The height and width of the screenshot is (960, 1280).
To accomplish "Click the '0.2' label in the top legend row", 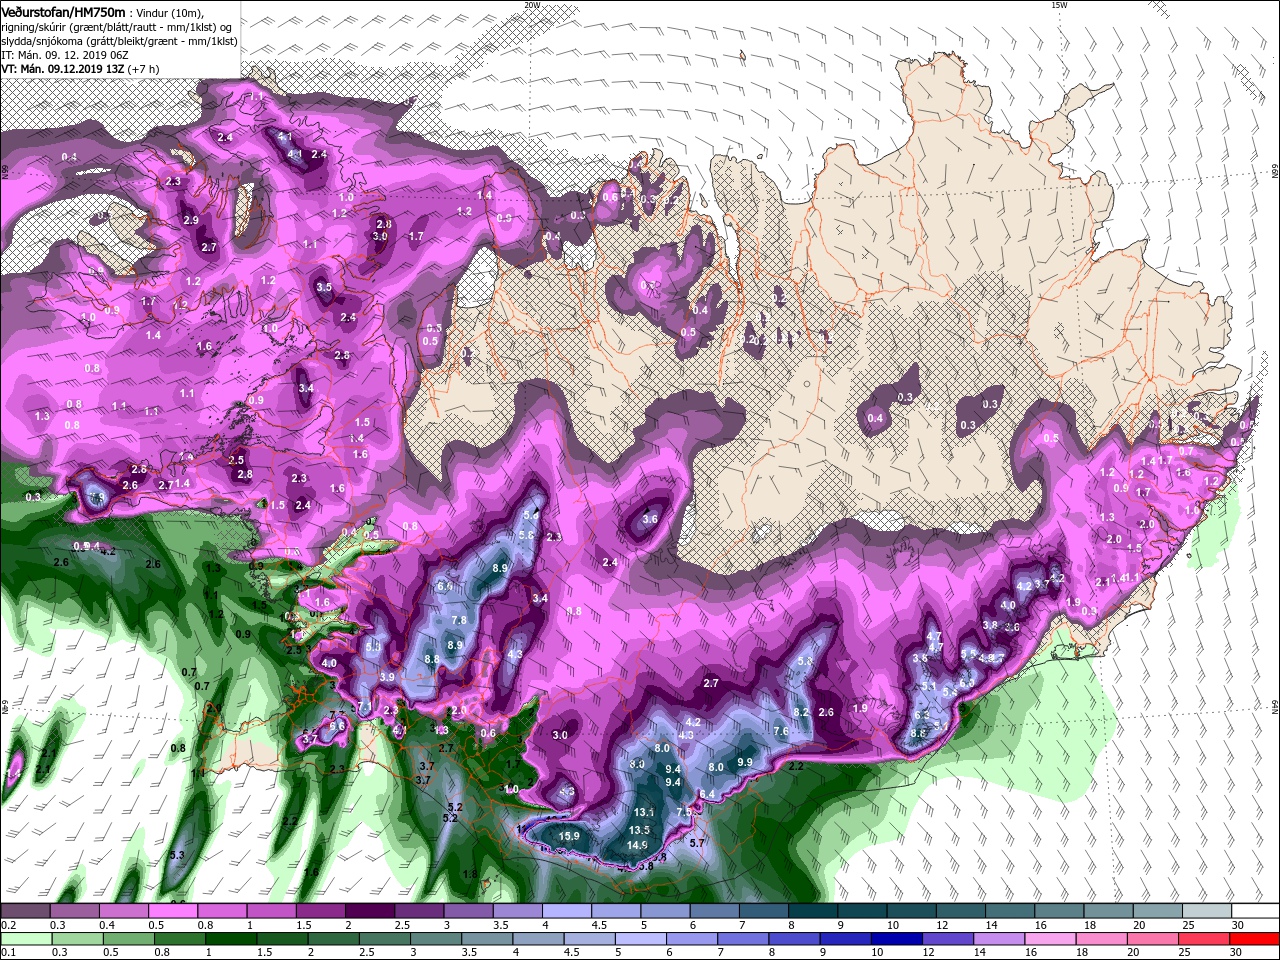I will click(9, 925).
